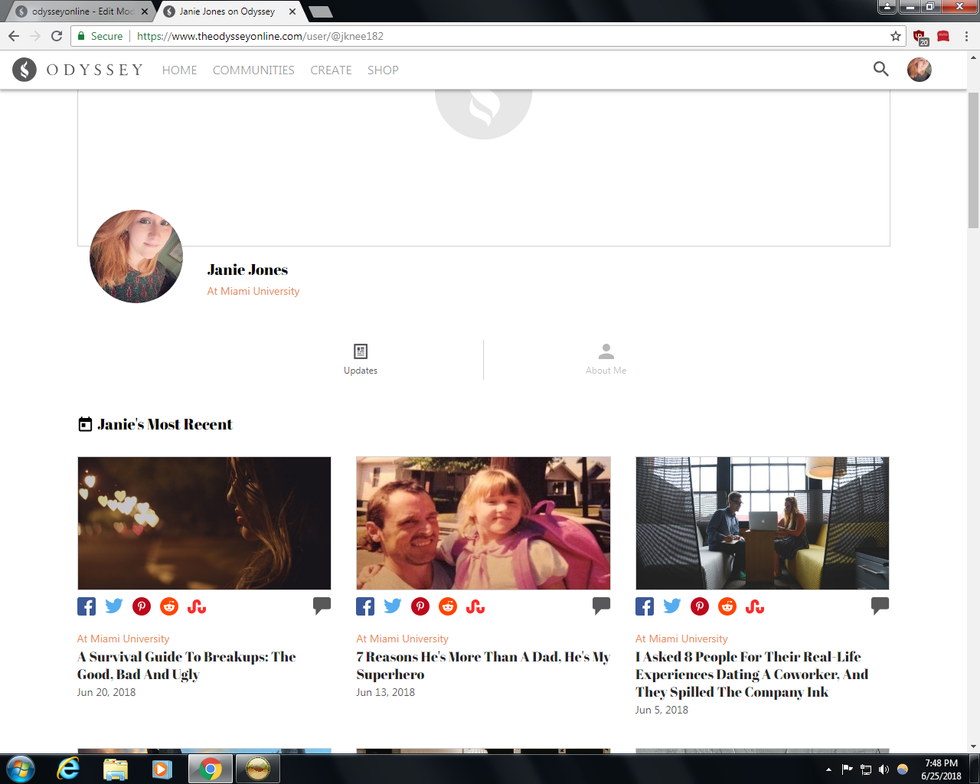Switch to the About Me tab

pyautogui.click(x=606, y=359)
